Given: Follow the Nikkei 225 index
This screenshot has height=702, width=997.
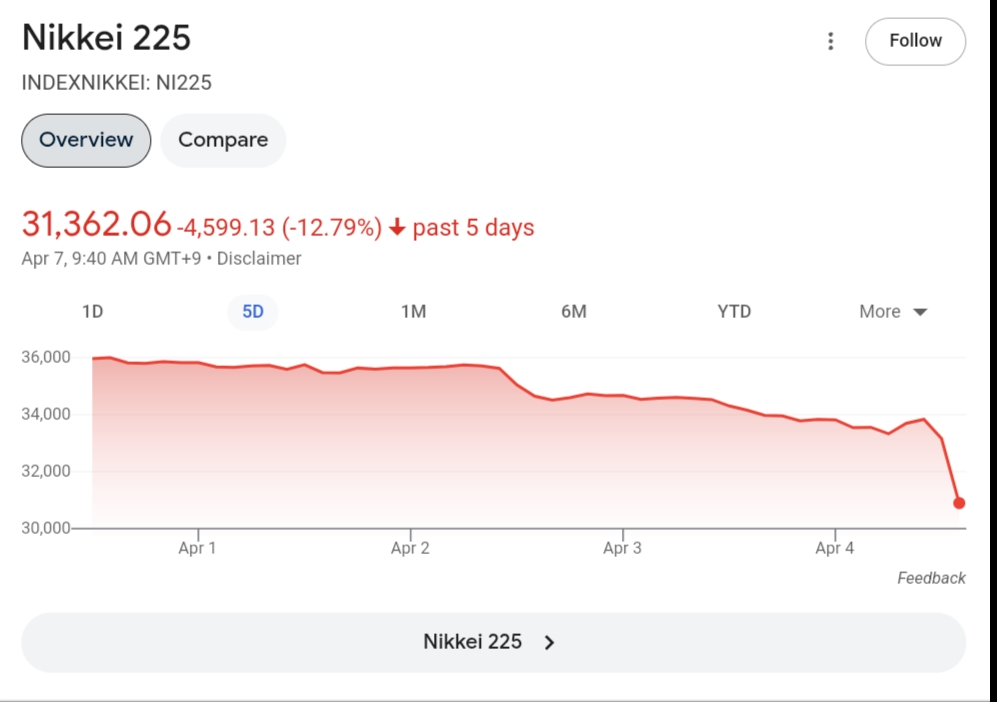Looking at the screenshot, I should pyautogui.click(x=915, y=41).
